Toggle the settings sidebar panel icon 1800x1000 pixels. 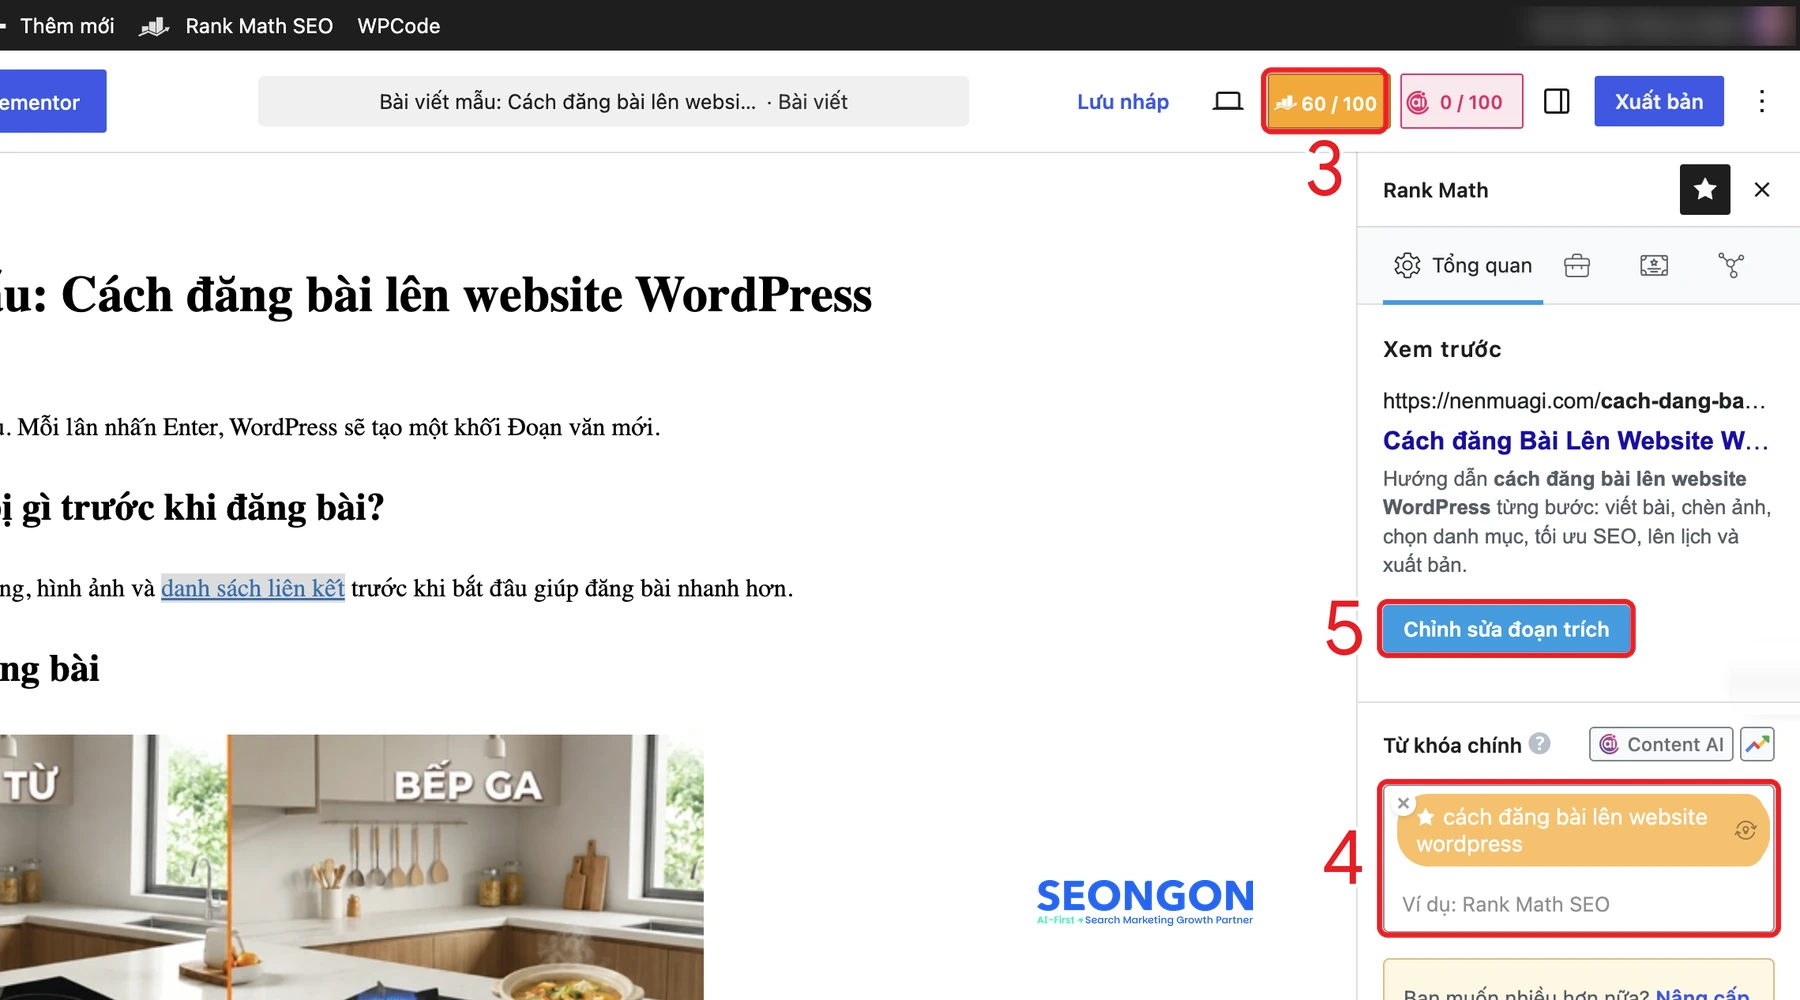click(x=1557, y=101)
